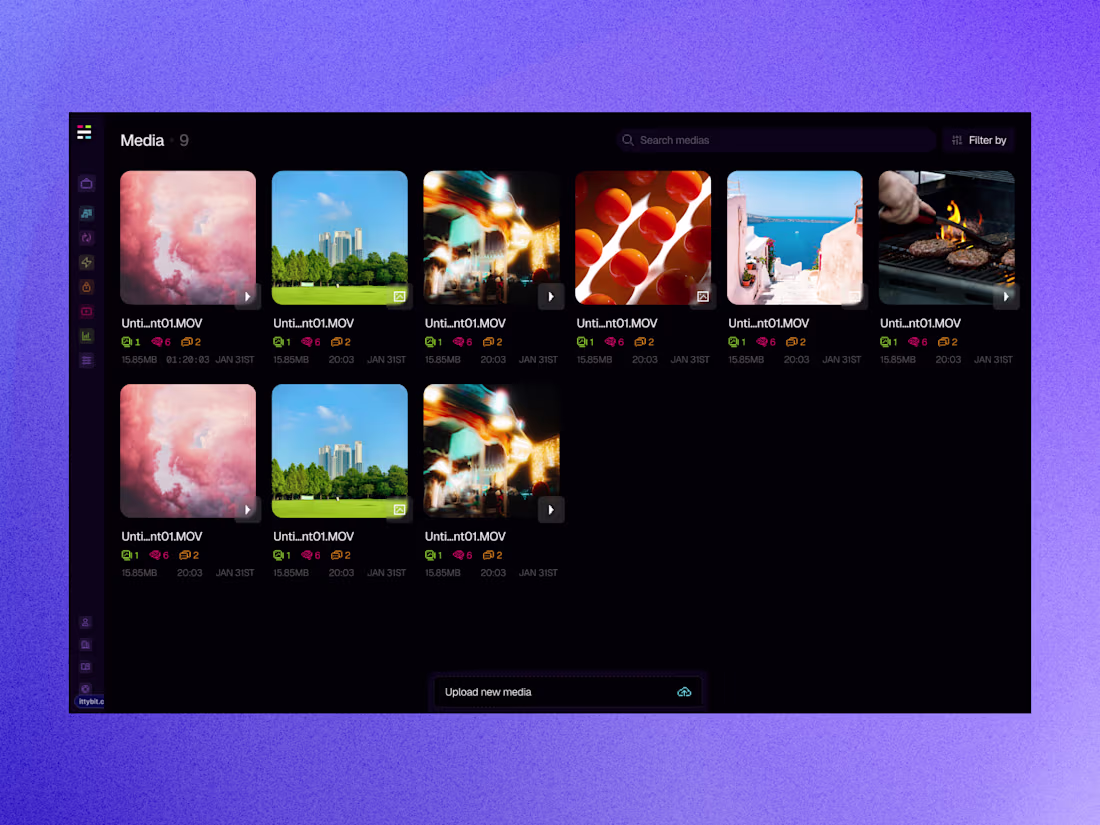Select the pink video player icon in sidebar
The width and height of the screenshot is (1100, 825).
86,311
